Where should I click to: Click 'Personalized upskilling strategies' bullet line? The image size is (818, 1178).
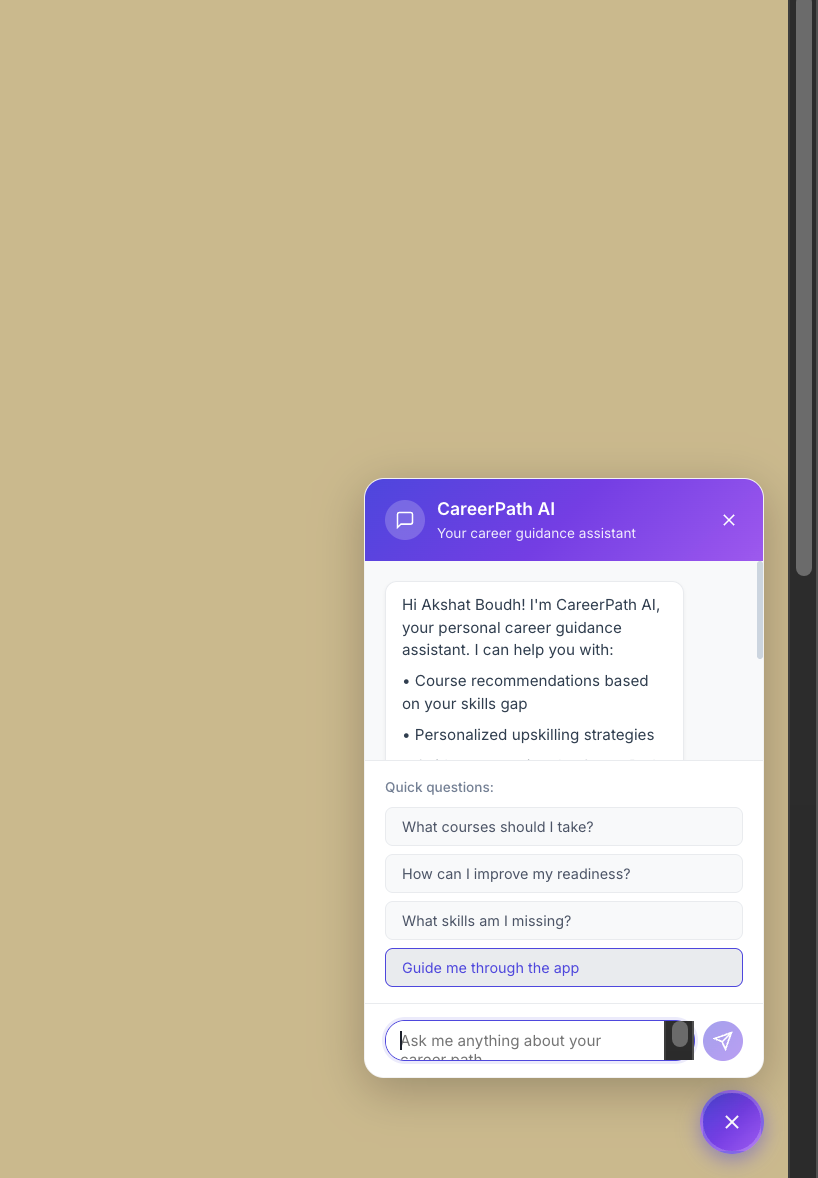[x=528, y=735]
